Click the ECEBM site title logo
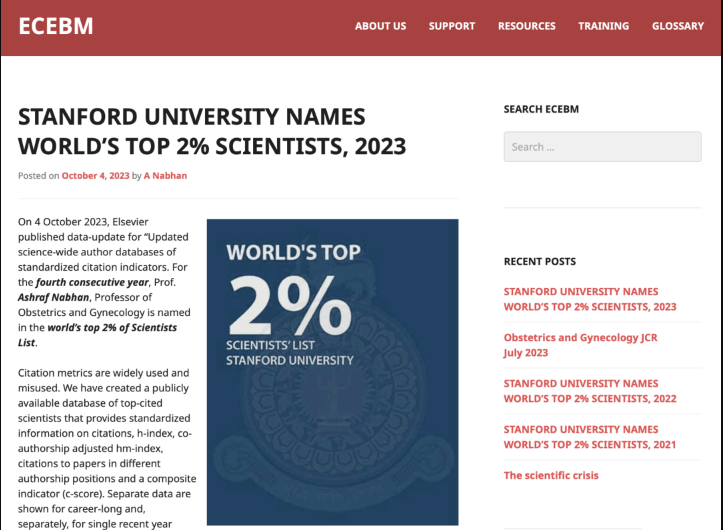The height and width of the screenshot is (530, 723). pos(56,26)
